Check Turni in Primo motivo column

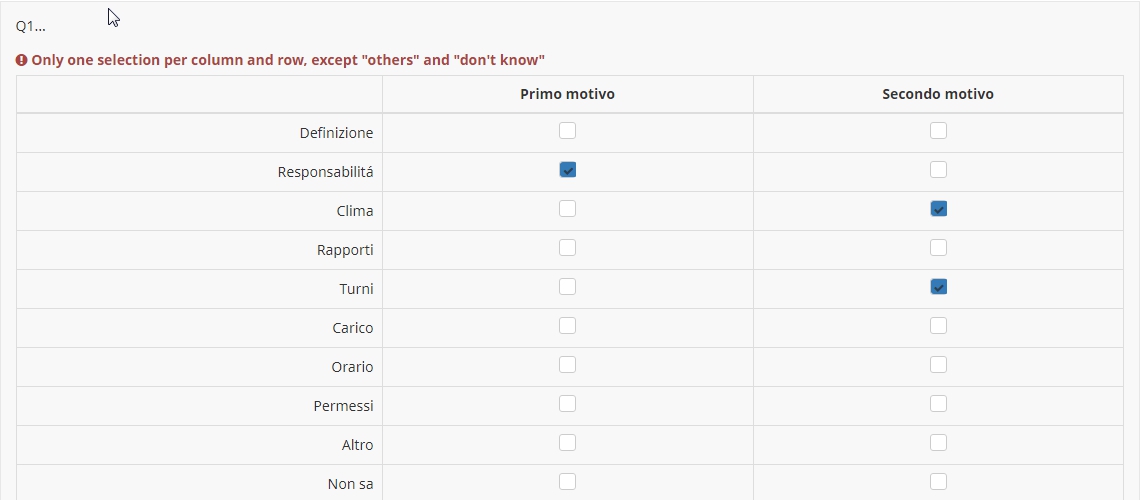point(567,287)
